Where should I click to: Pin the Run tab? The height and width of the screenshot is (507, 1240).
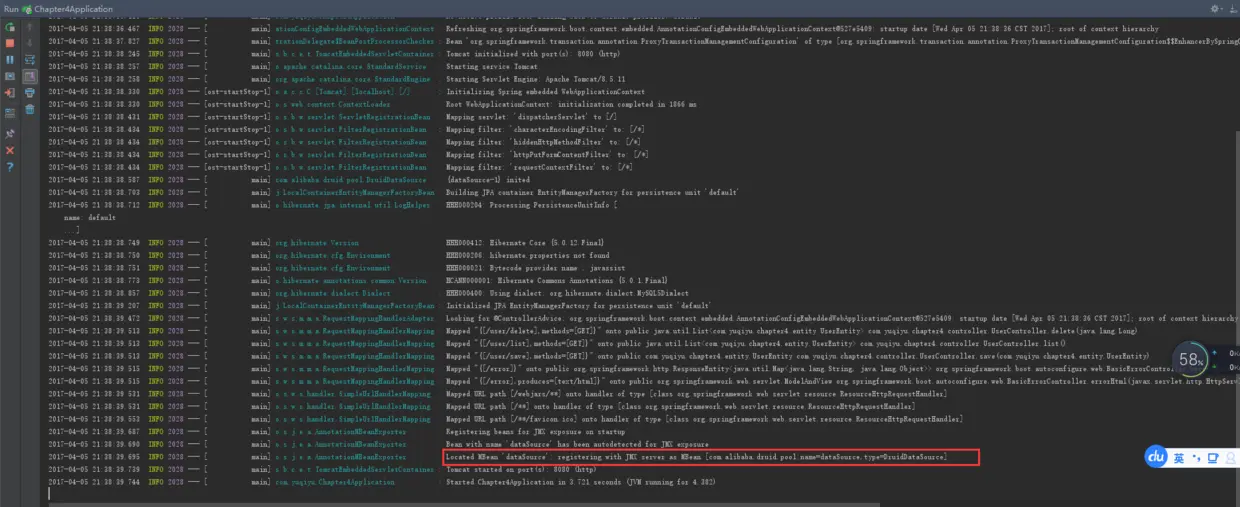[10, 134]
